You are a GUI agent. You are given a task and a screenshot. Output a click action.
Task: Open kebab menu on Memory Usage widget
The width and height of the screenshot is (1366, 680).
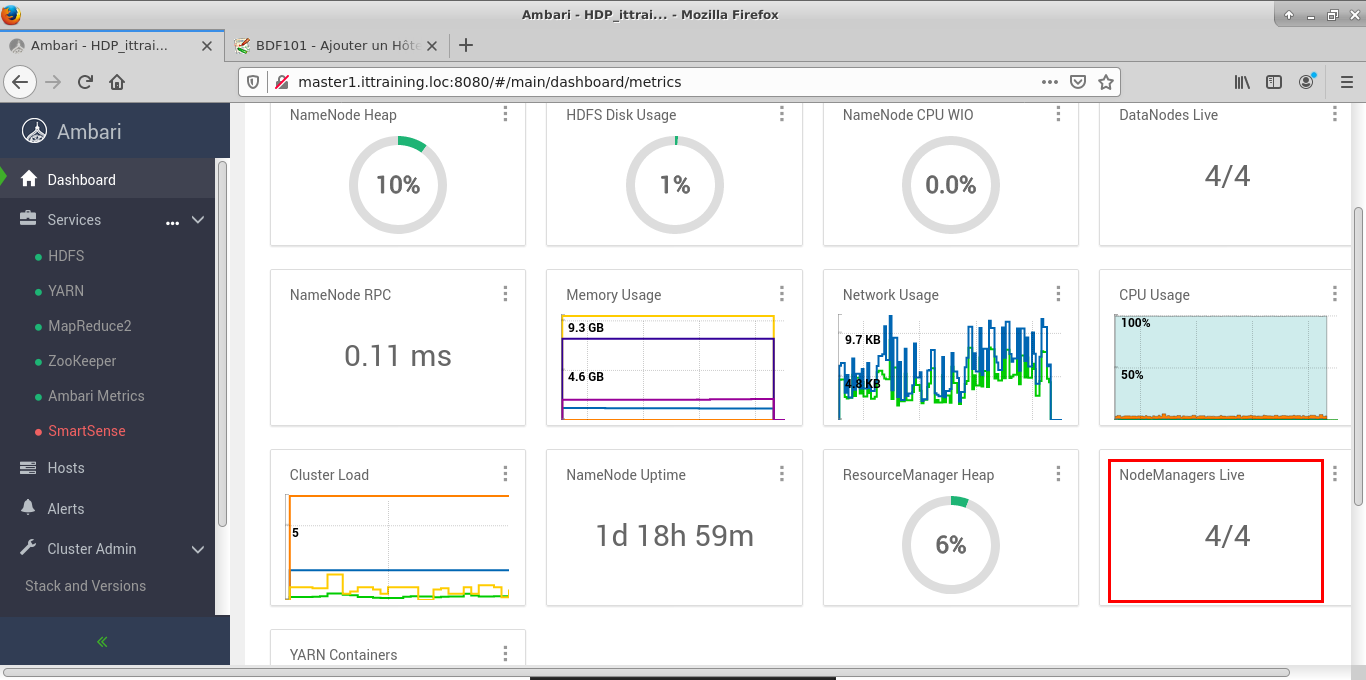tap(782, 294)
